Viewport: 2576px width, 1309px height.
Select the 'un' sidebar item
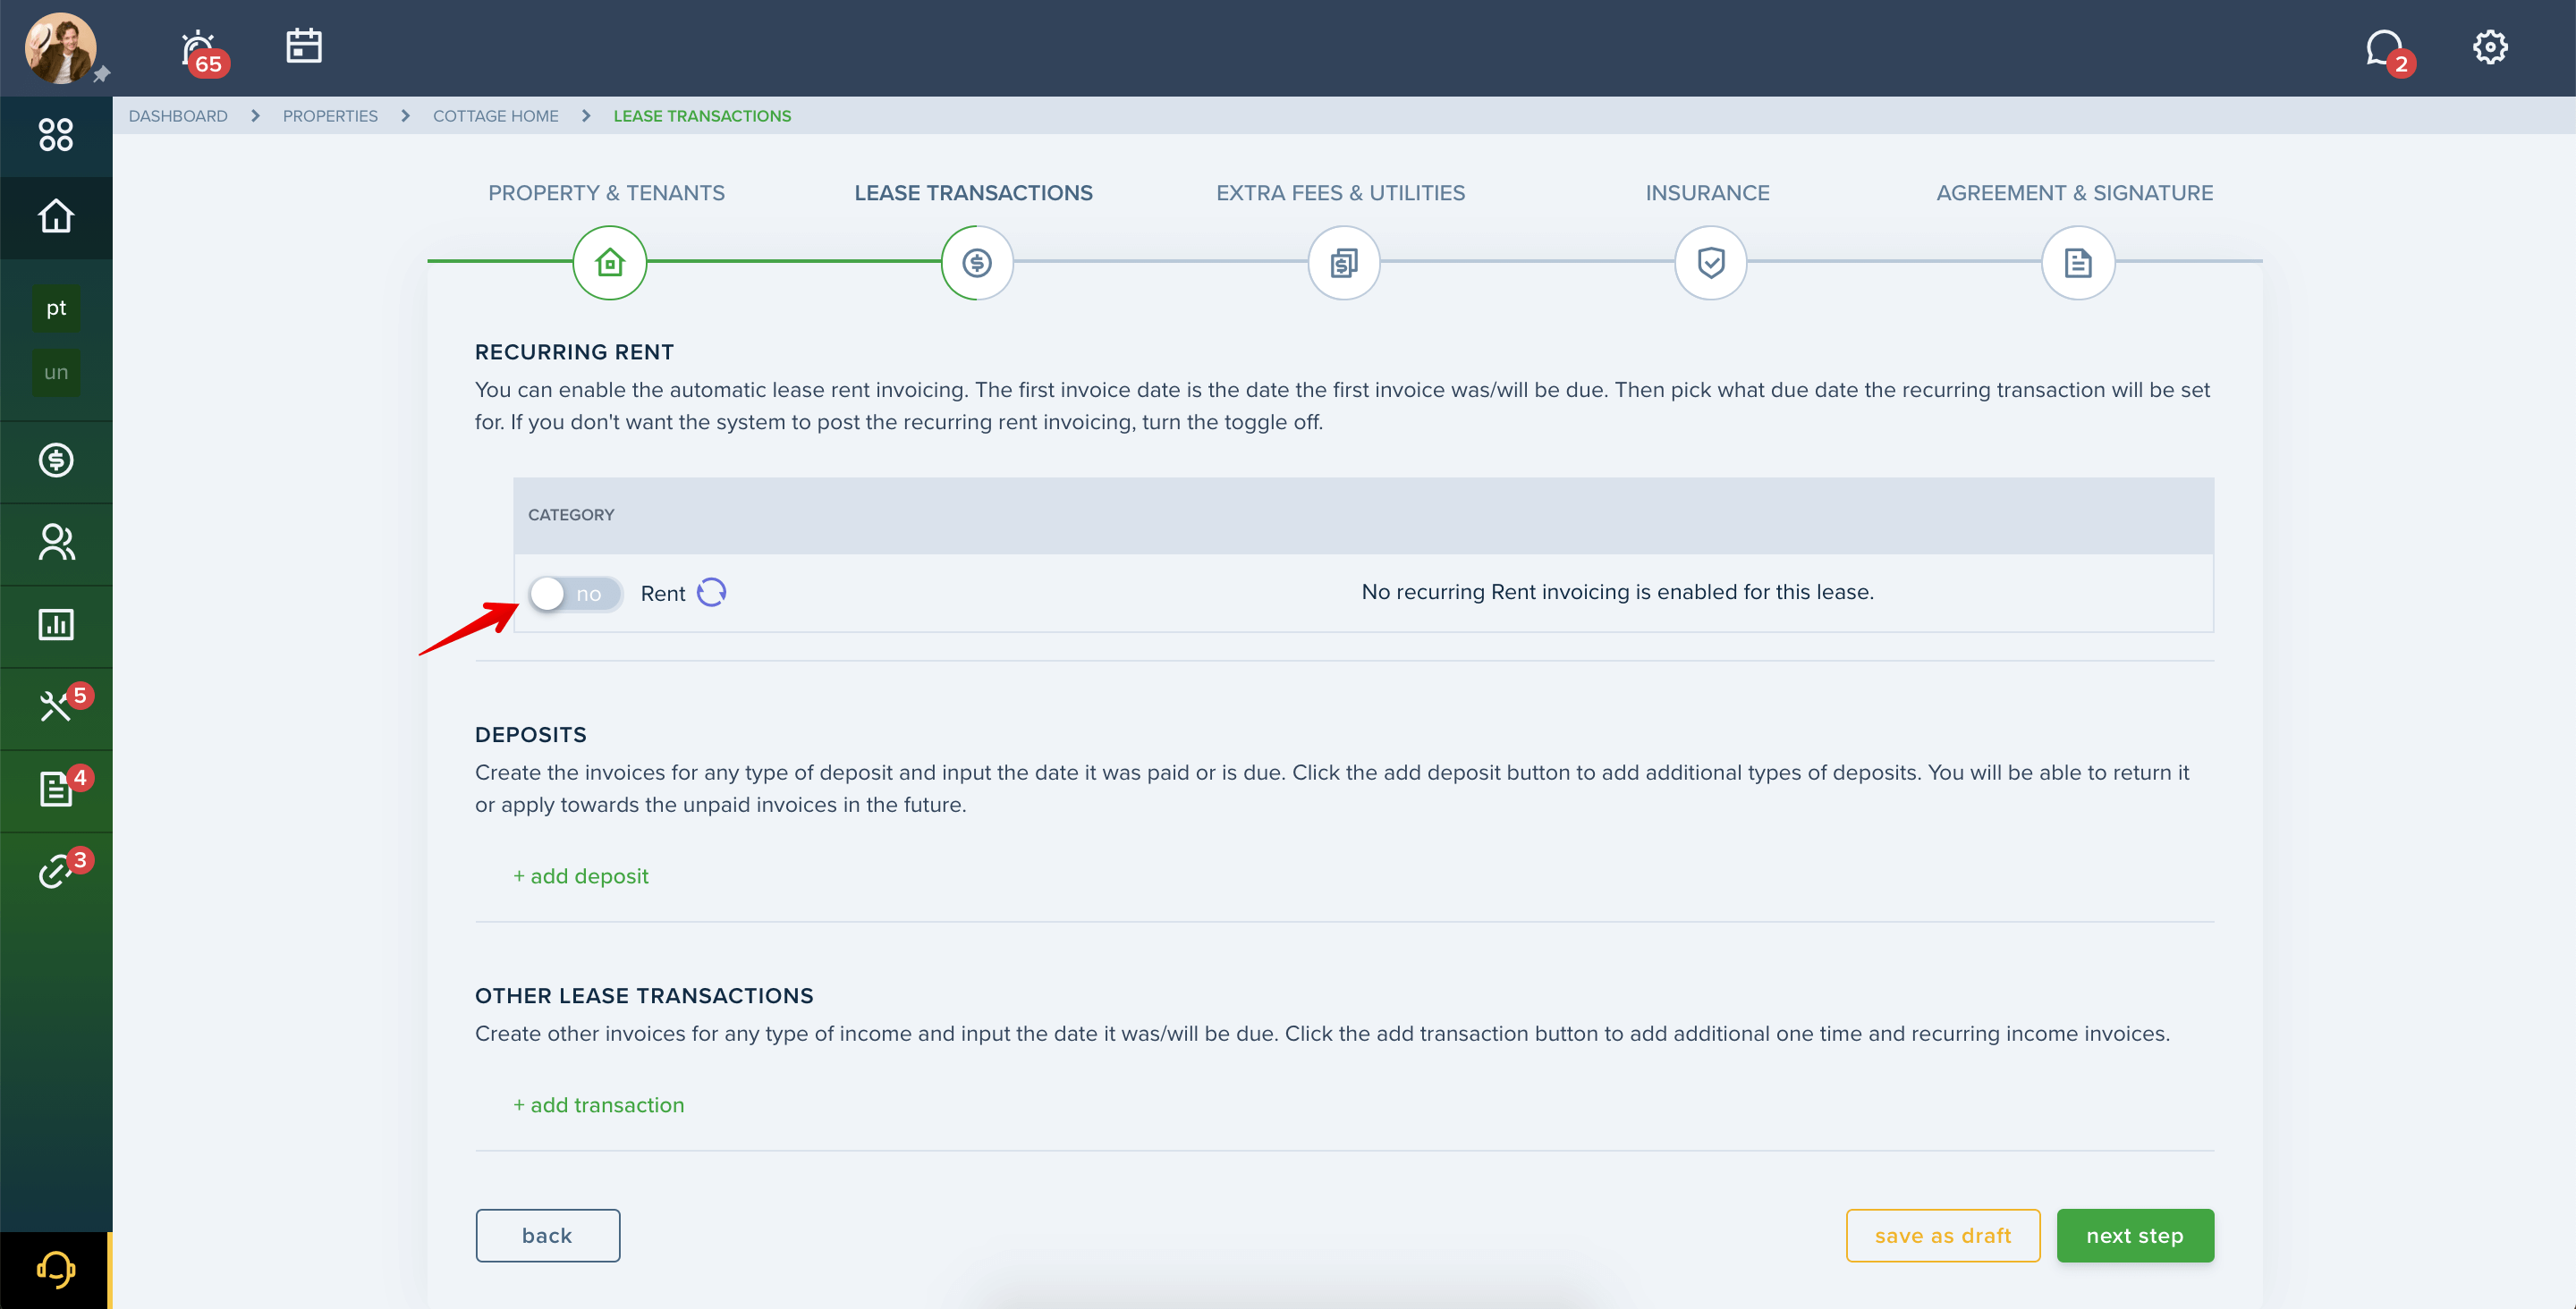(56, 372)
